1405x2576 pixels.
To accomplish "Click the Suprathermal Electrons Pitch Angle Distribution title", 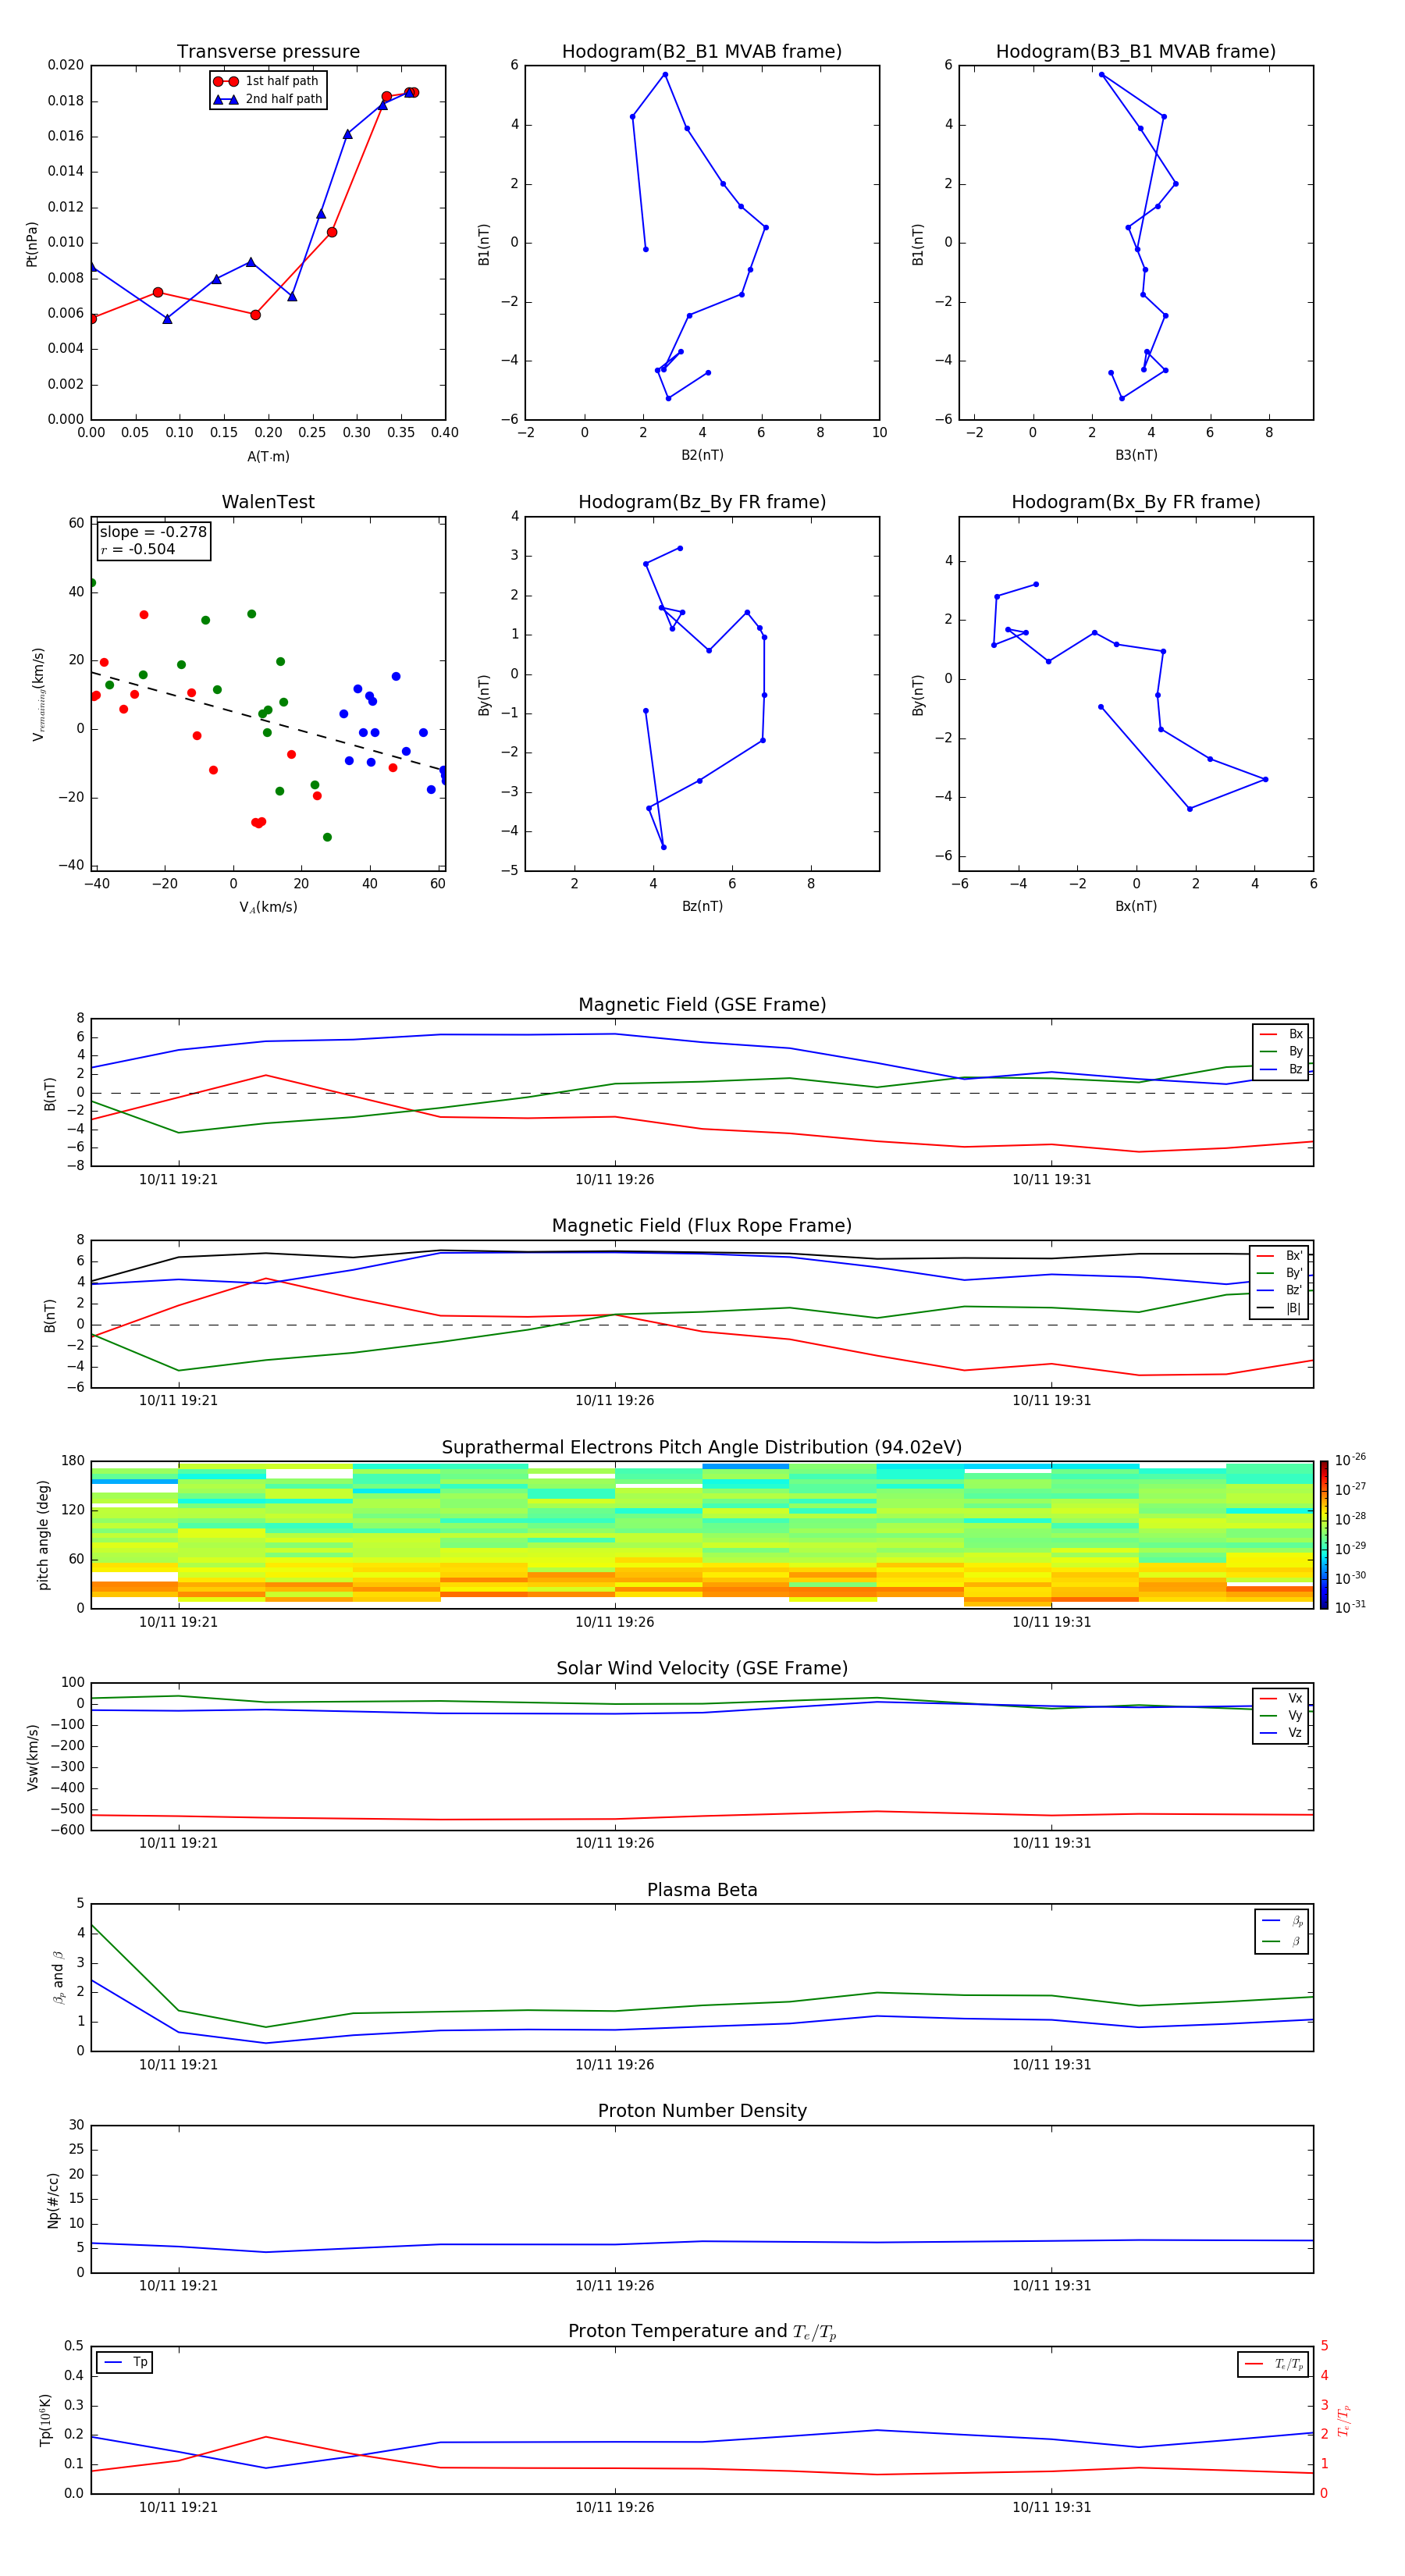I will click(702, 1448).
